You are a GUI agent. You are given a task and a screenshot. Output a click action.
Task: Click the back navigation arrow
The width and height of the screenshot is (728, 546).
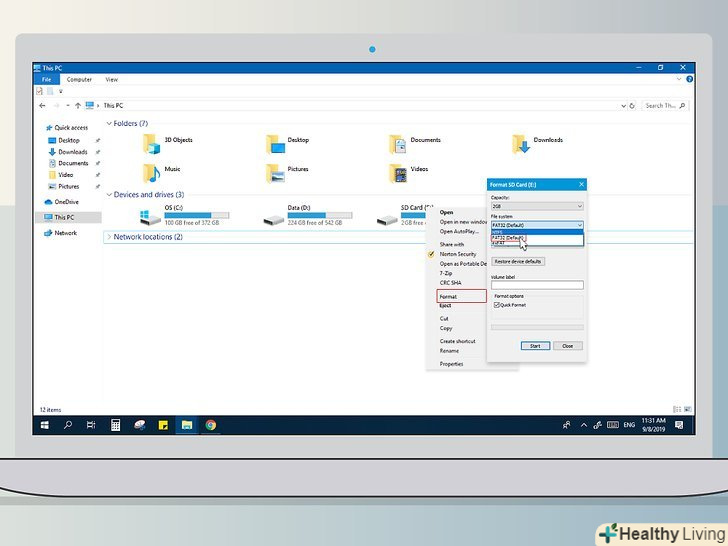click(42, 105)
